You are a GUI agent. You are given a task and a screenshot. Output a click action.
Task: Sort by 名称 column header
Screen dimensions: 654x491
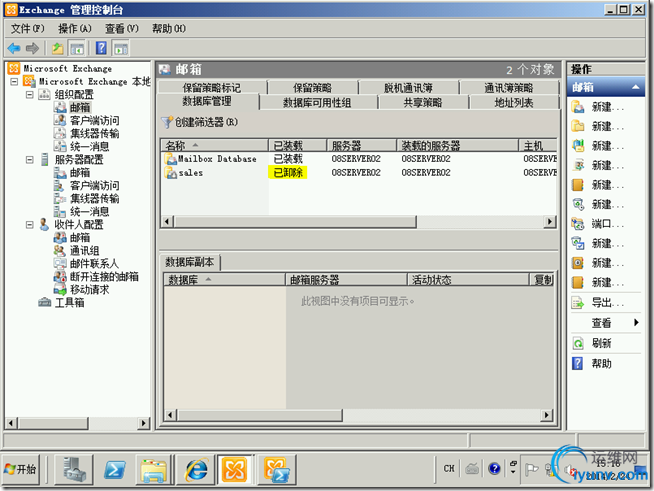214,146
